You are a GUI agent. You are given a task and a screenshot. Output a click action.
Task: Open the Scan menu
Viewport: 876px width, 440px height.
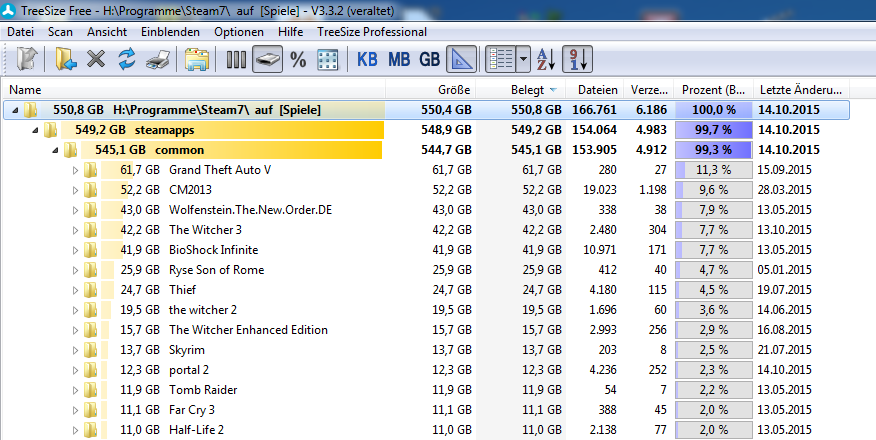(x=60, y=32)
